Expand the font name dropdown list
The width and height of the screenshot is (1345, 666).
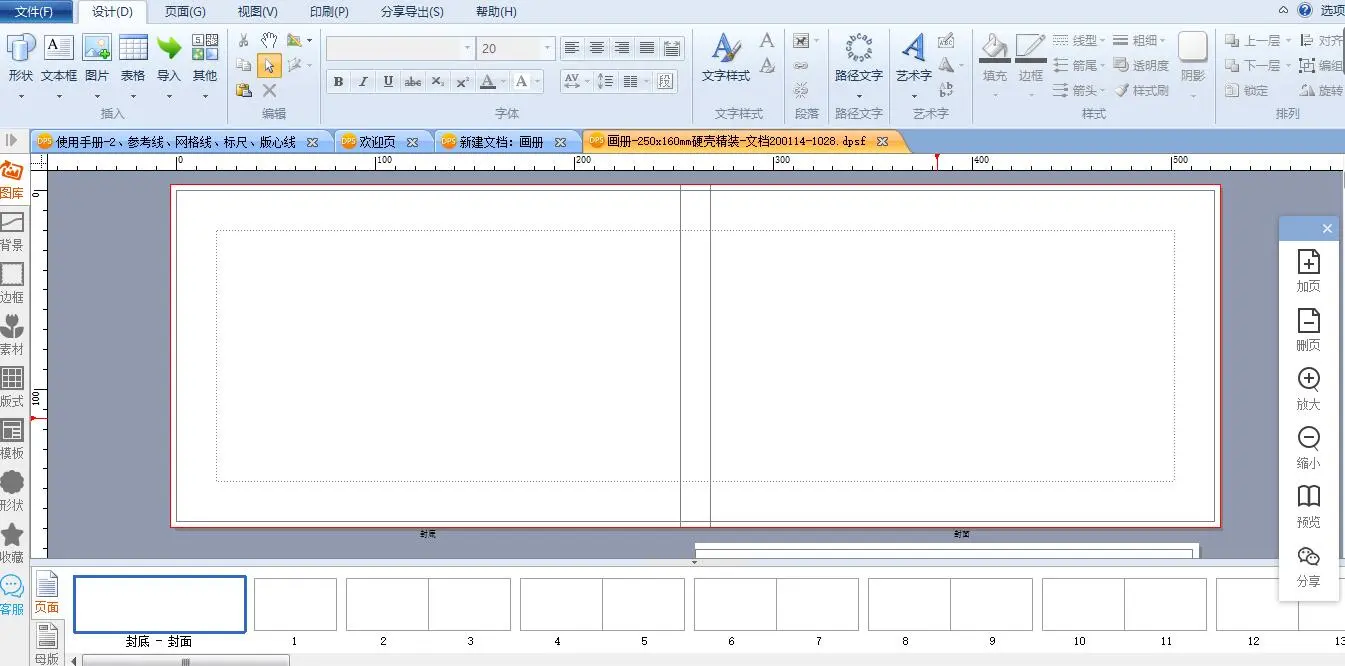(x=467, y=48)
